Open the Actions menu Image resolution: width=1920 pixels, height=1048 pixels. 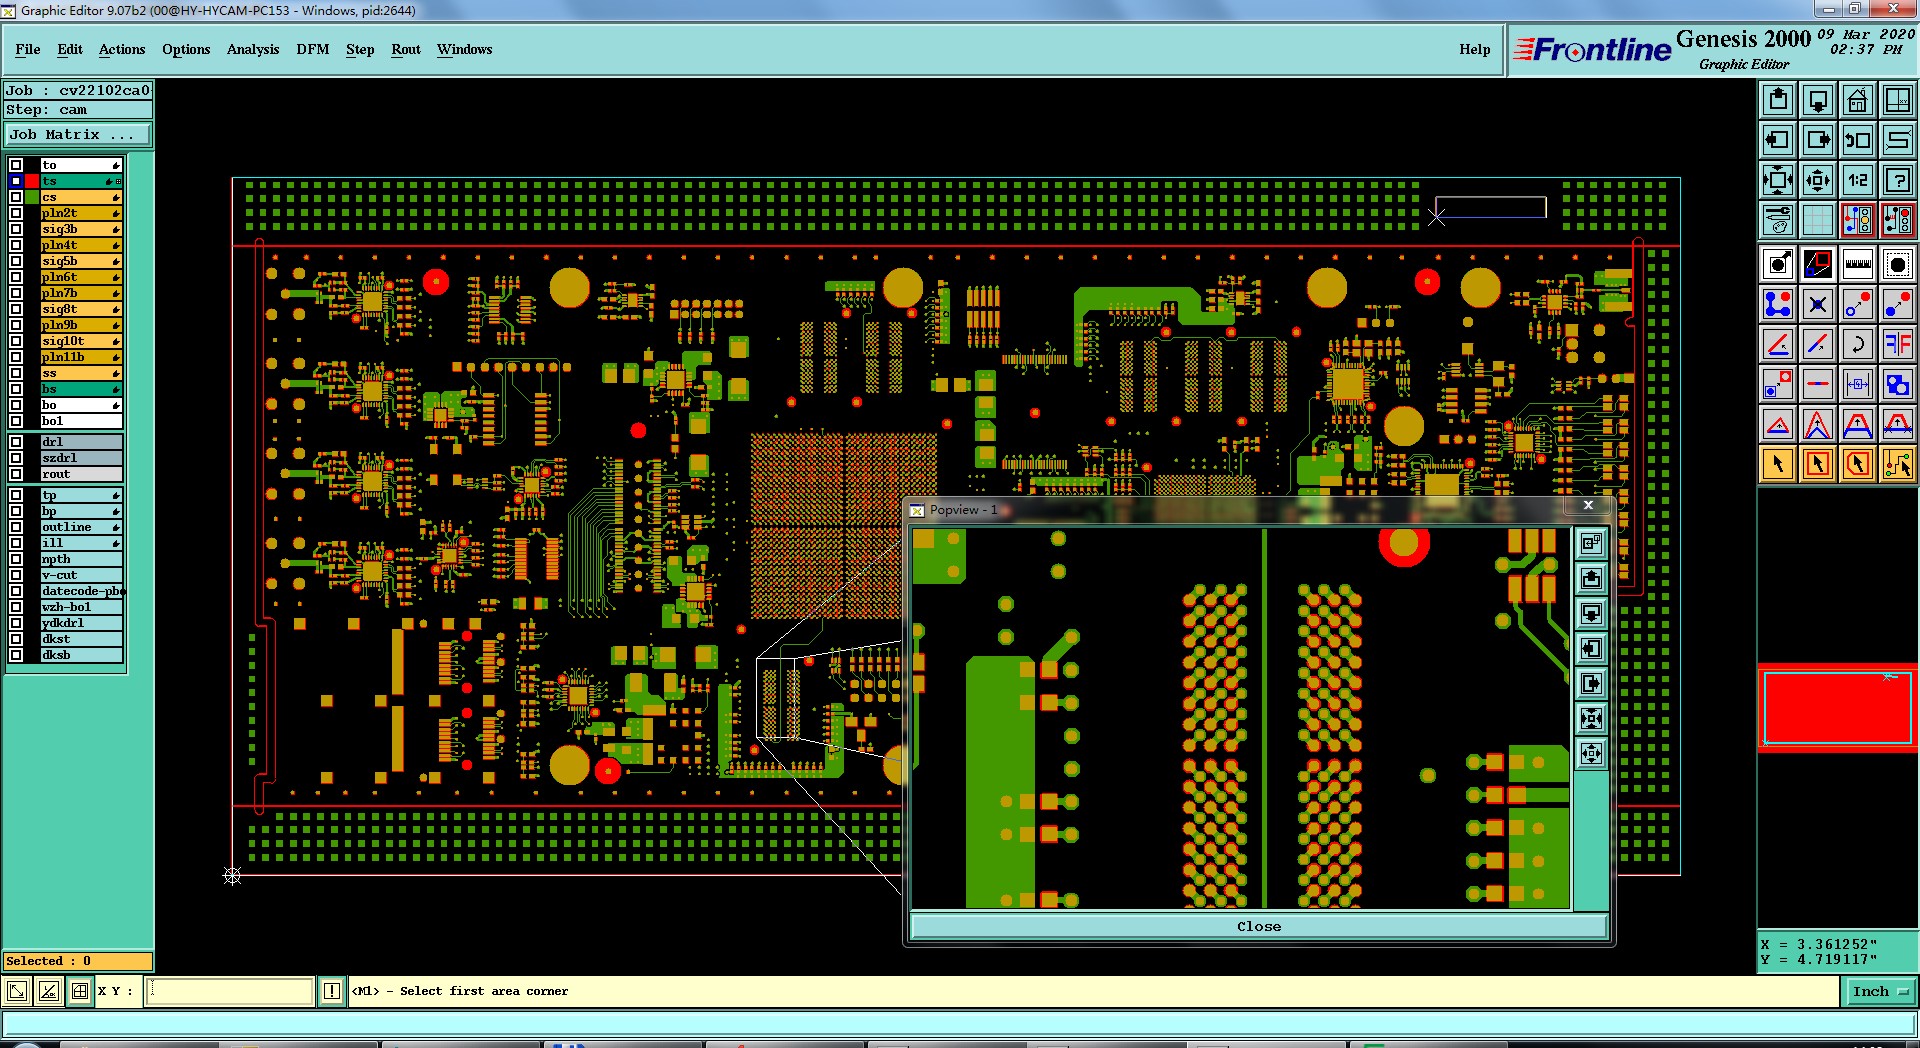click(x=122, y=49)
